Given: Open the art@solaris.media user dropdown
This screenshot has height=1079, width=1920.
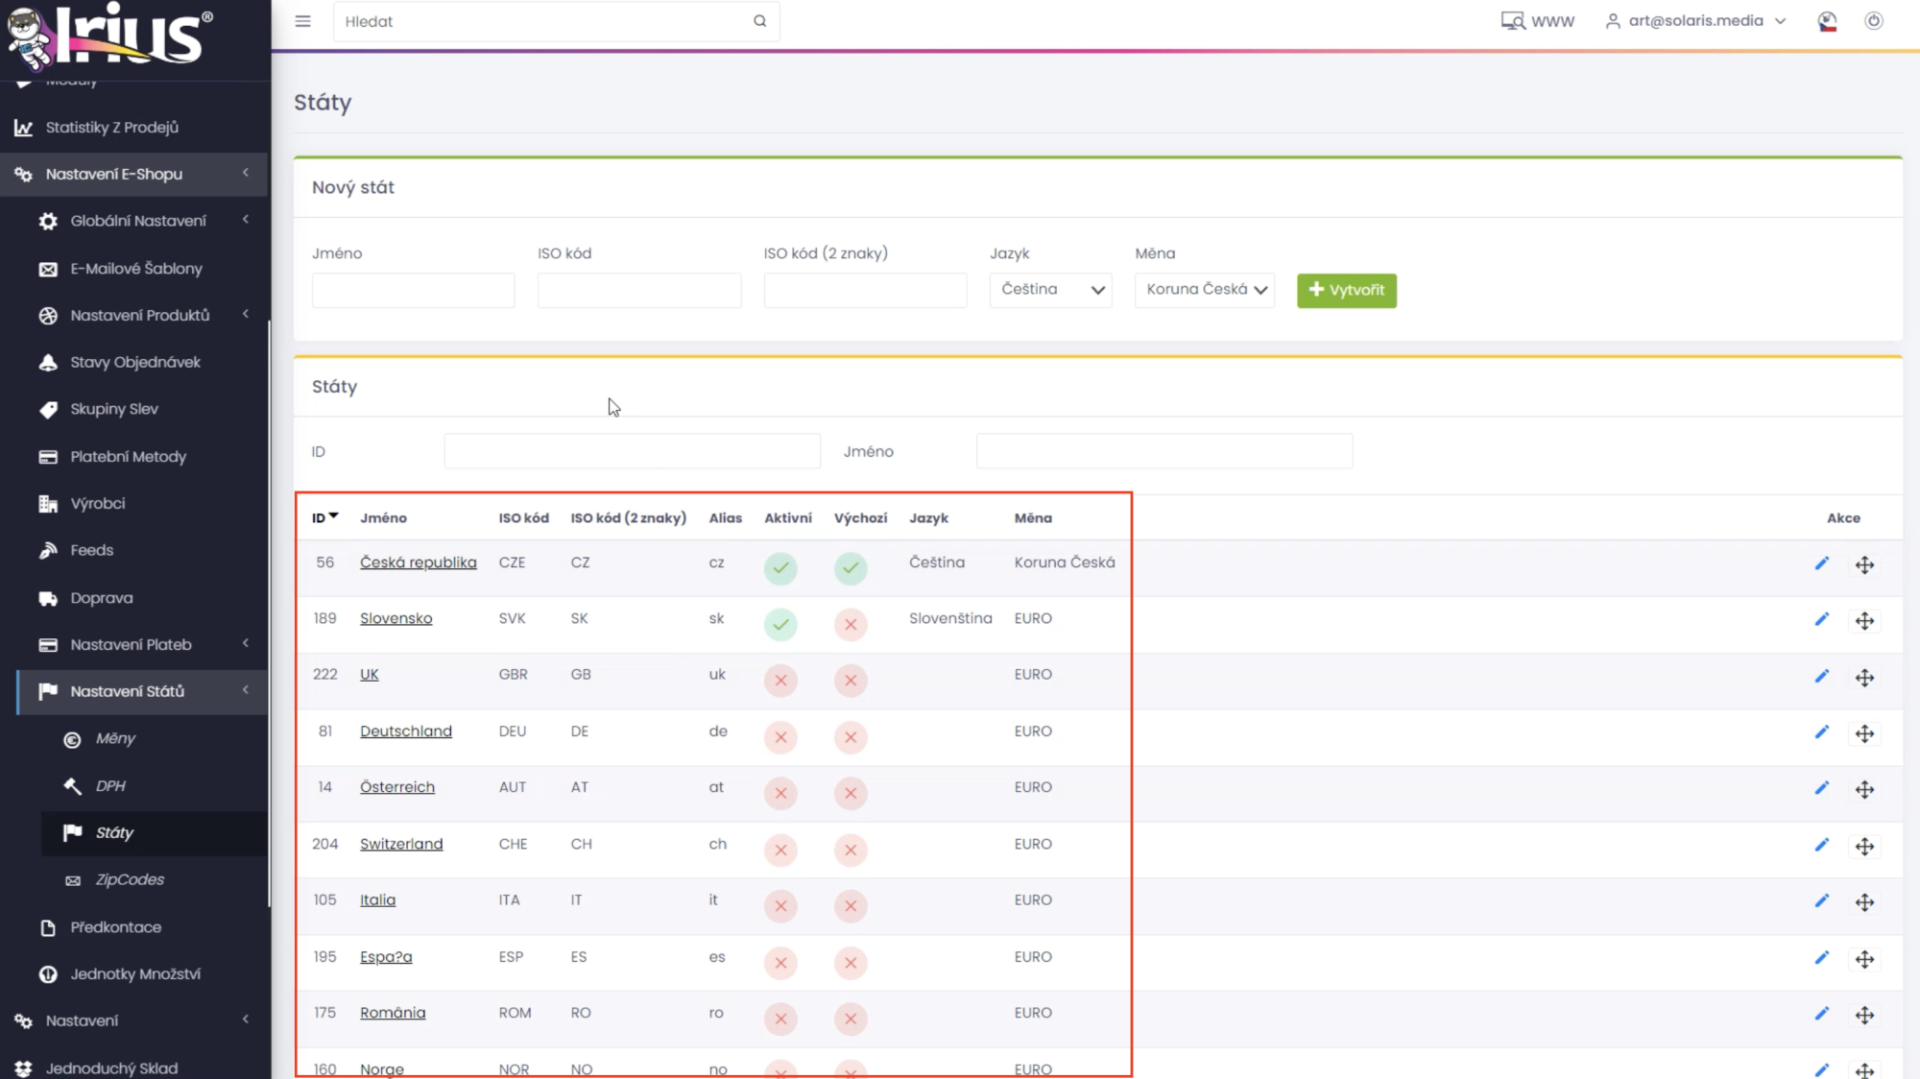Looking at the screenshot, I should [1696, 21].
